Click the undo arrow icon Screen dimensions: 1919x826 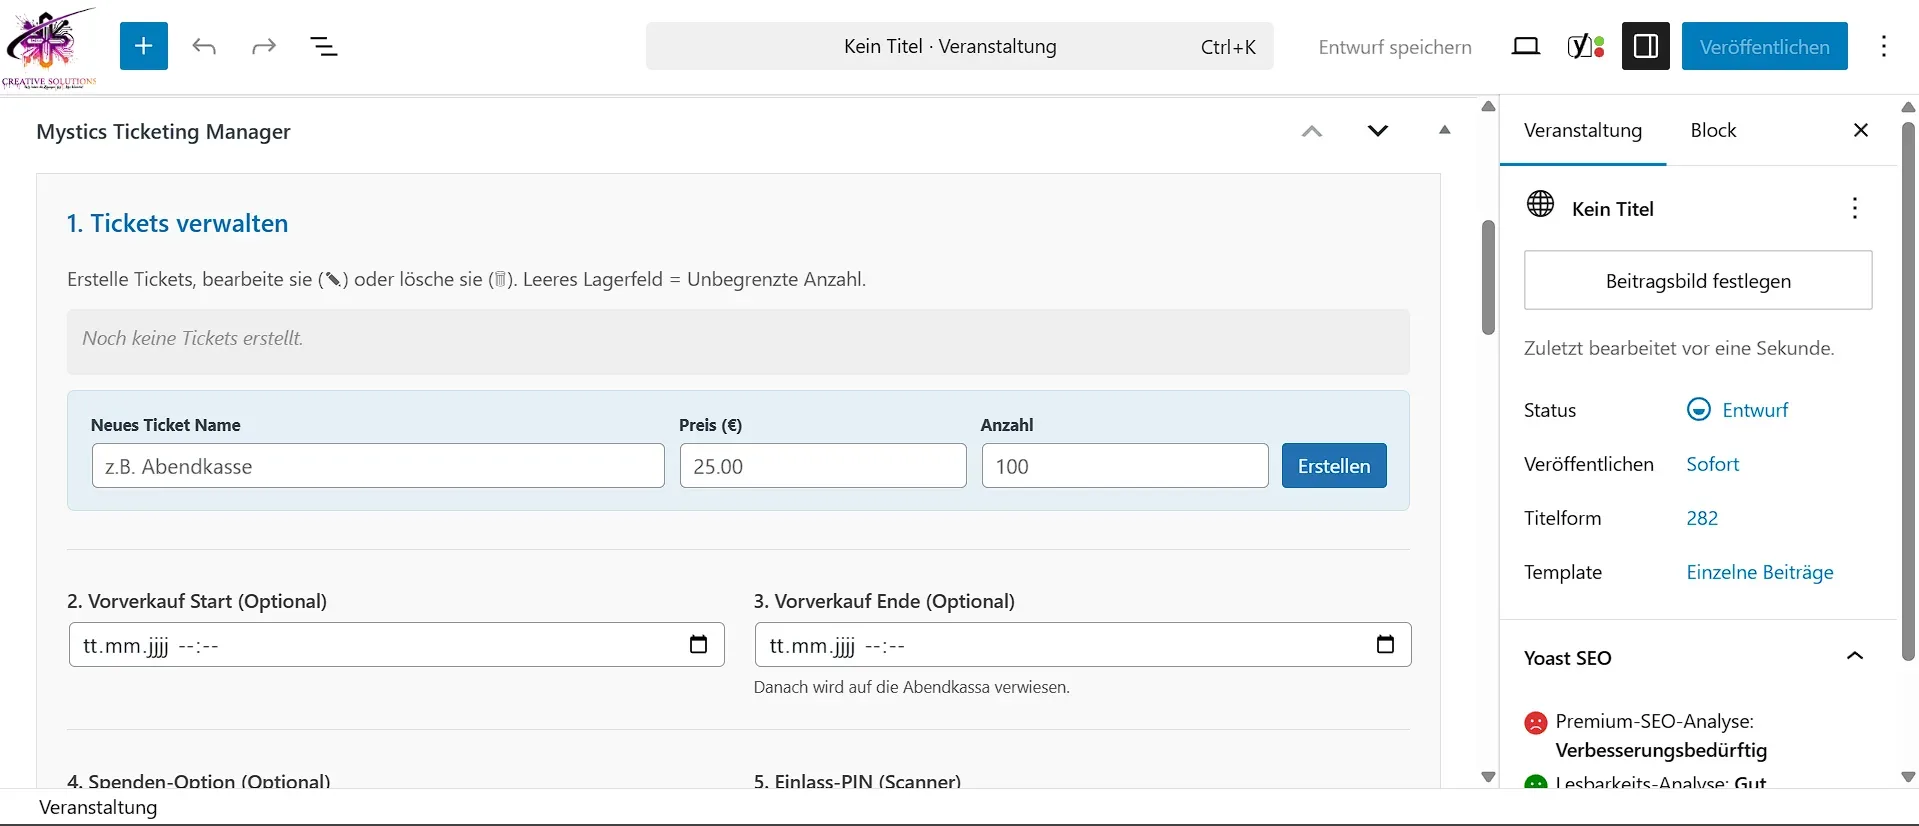coord(204,46)
